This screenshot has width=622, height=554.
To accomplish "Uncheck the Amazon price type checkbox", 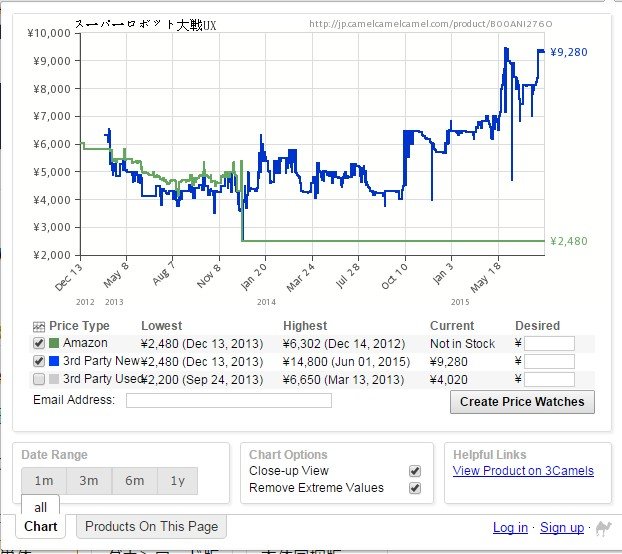I will pos(39,344).
